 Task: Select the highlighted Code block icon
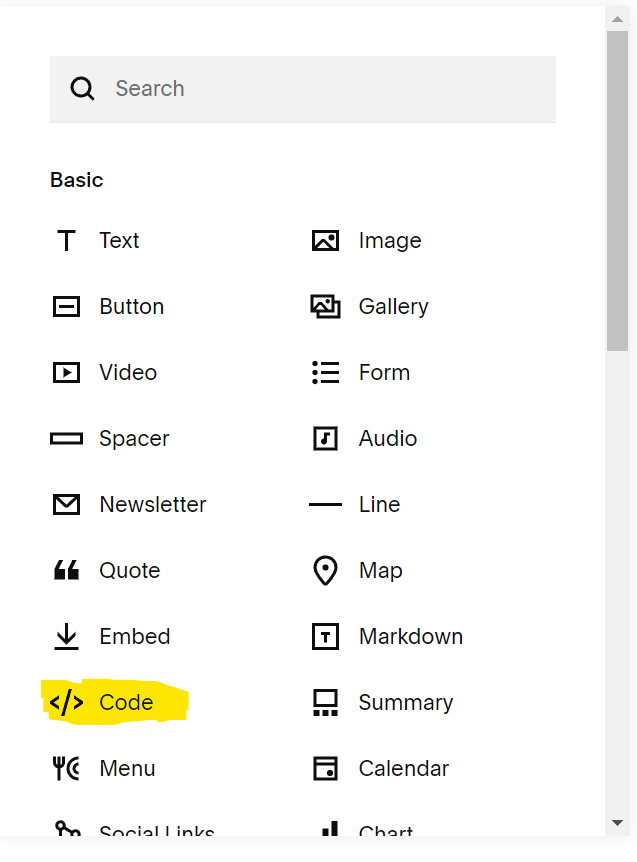(x=67, y=703)
